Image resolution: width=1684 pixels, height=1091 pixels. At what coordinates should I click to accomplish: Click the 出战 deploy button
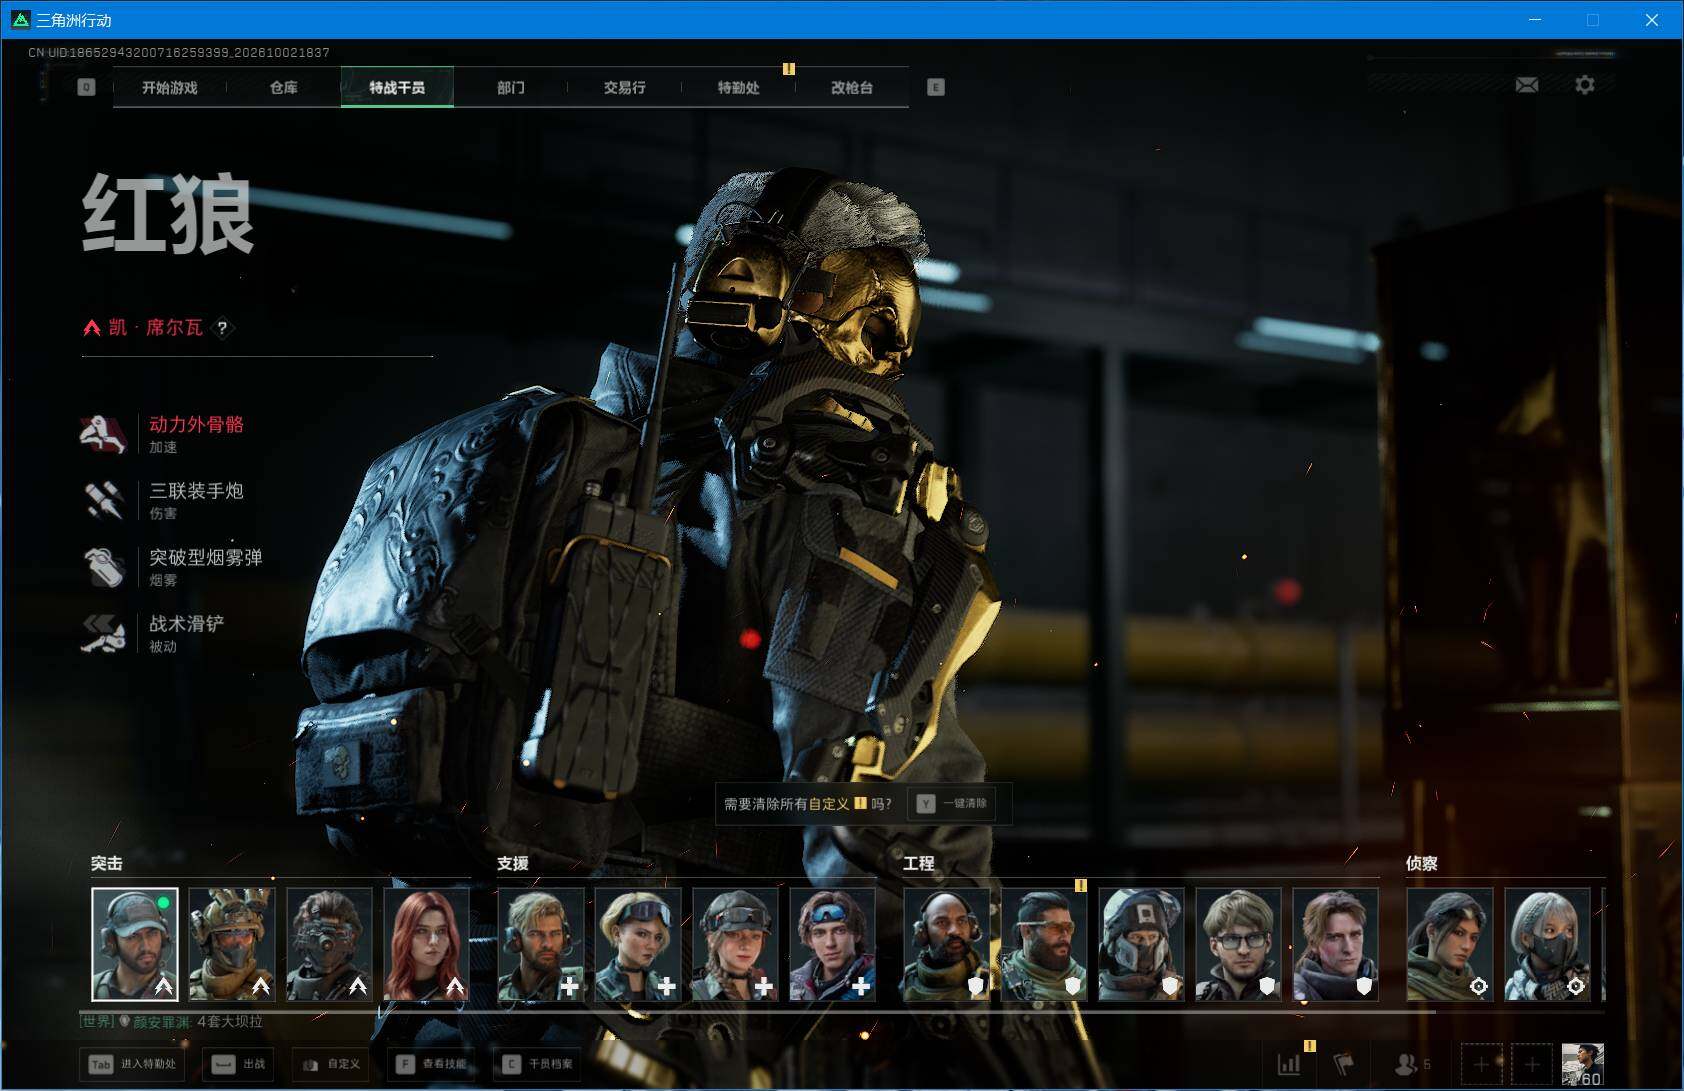click(x=240, y=1064)
